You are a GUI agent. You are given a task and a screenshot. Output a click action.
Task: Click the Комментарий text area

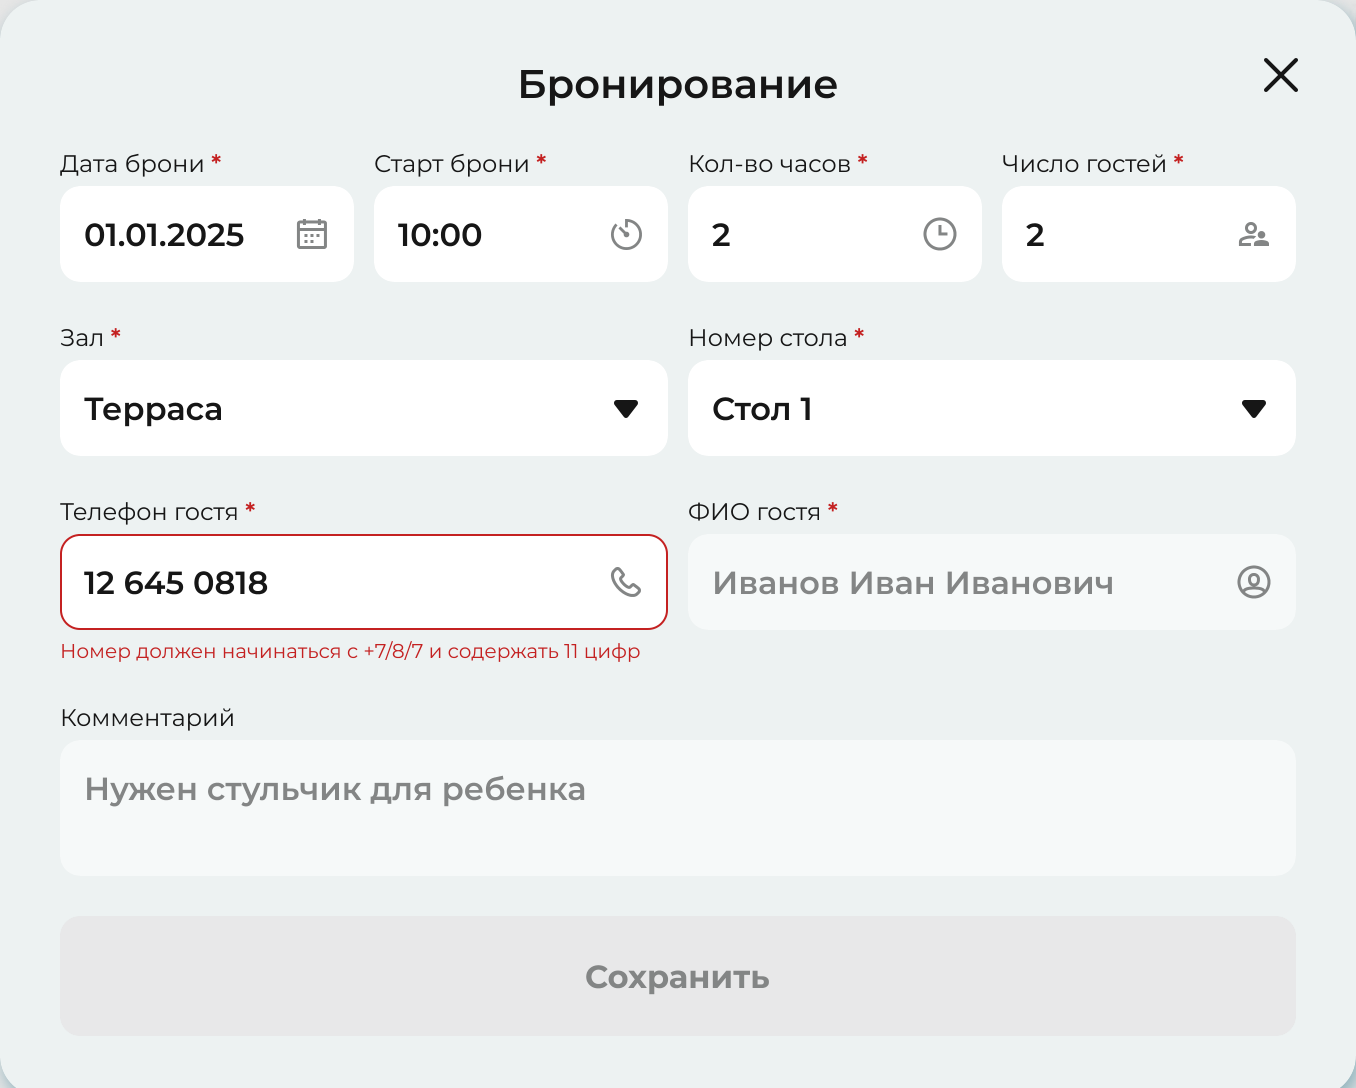tap(678, 808)
